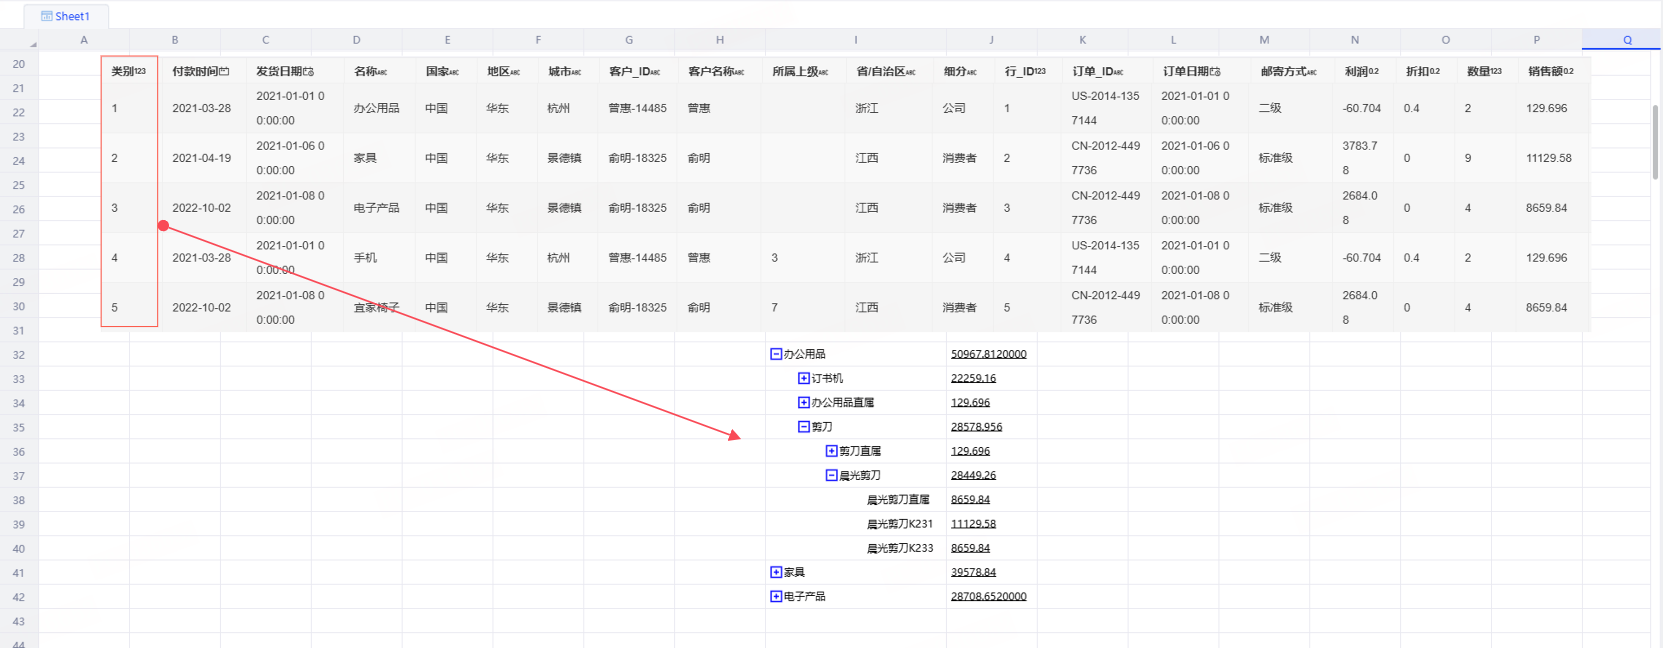The height and width of the screenshot is (648, 1663).
Task: Click datetime icon beside 订单日期 header
Action: [1215, 72]
